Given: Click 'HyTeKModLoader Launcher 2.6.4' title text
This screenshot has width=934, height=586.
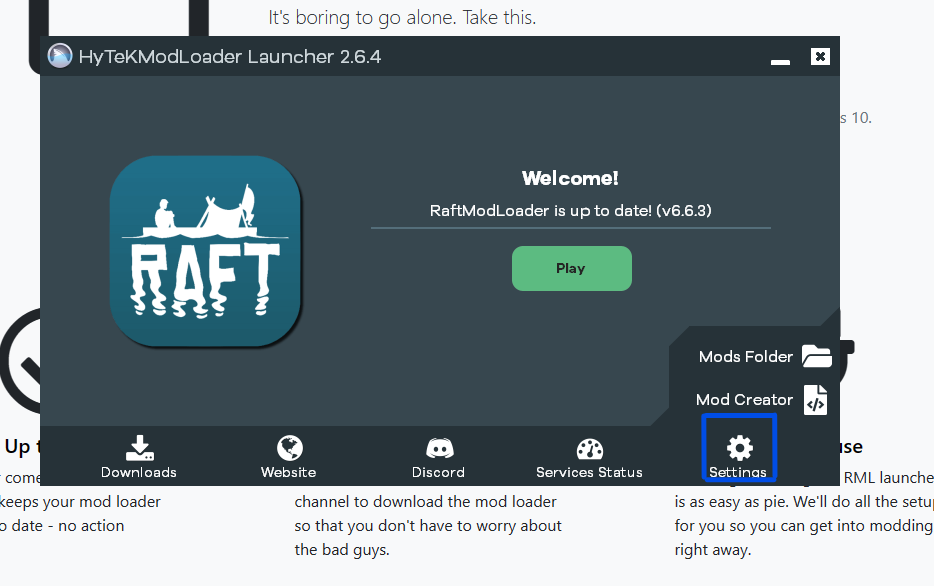Looking at the screenshot, I should (229, 57).
